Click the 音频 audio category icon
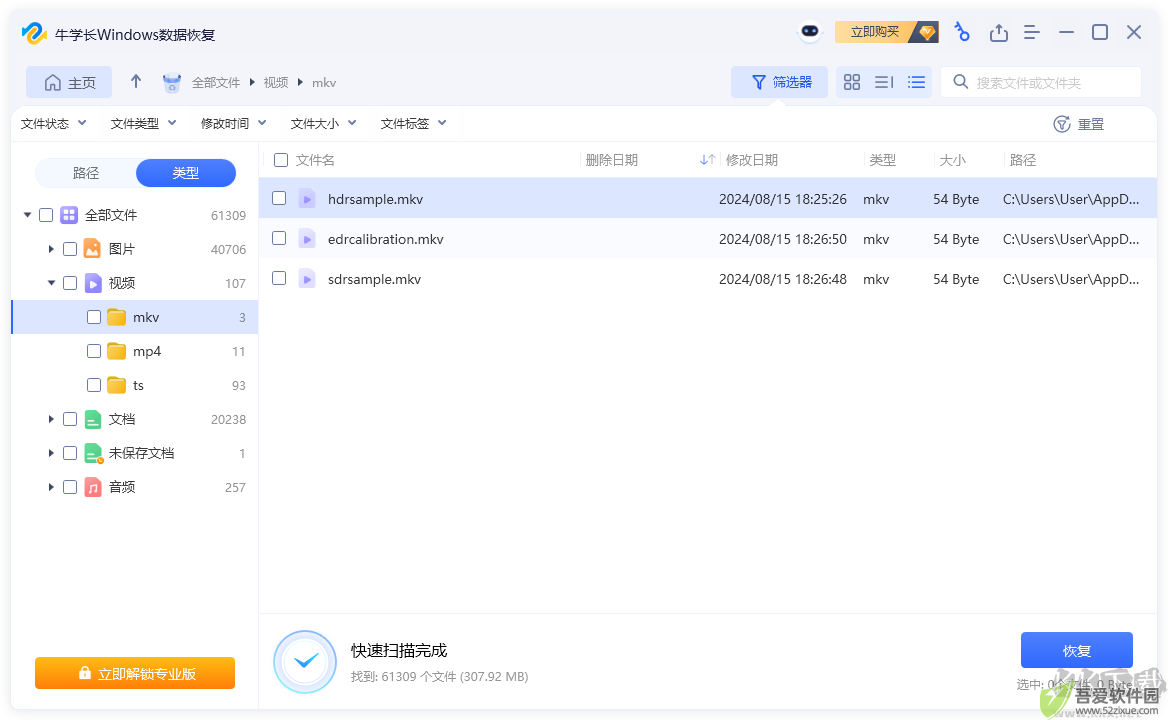This screenshot has height=720, width=1168. point(92,487)
